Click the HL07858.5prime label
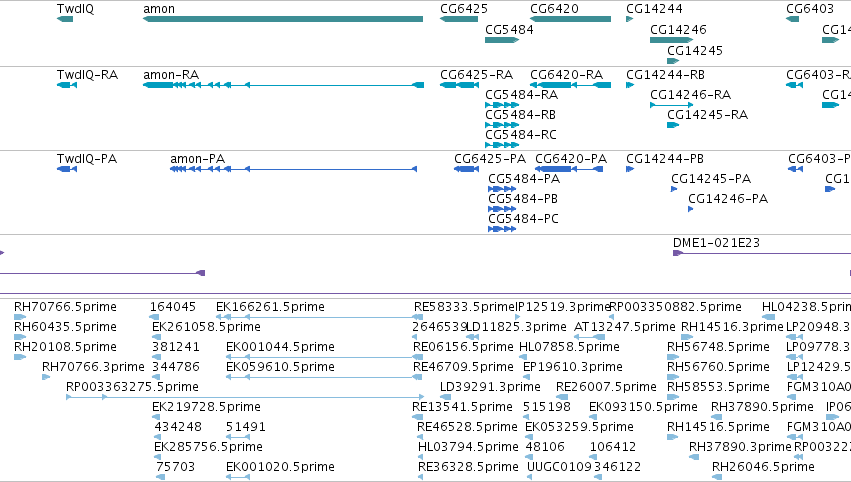 click(x=569, y=347)
